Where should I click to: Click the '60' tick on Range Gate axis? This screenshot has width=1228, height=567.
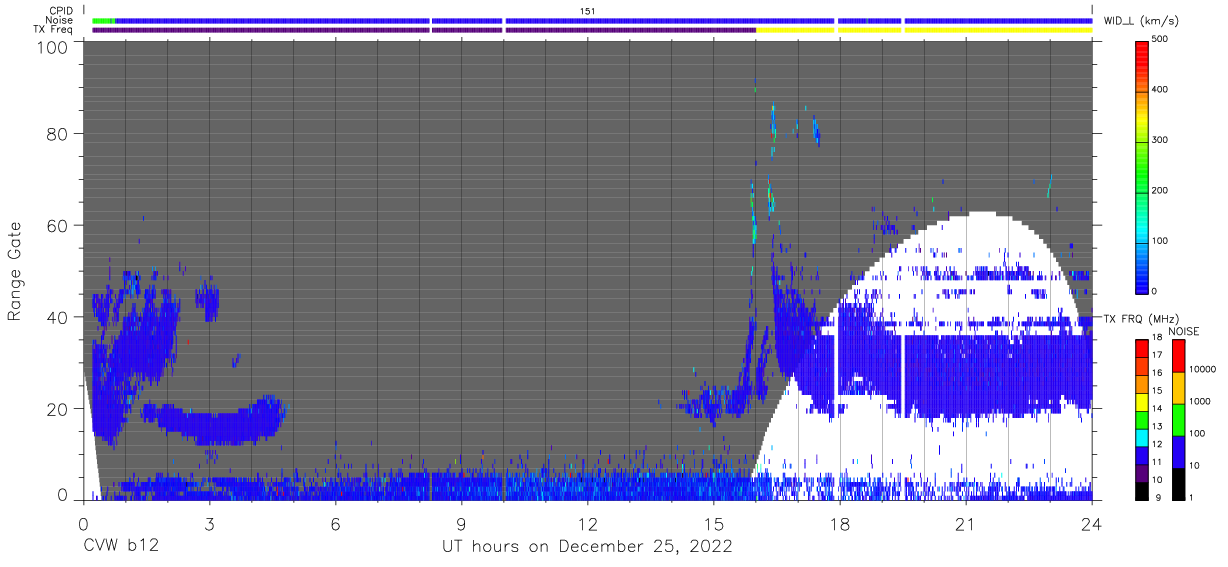pyautogui.click(x=58, y=225)
